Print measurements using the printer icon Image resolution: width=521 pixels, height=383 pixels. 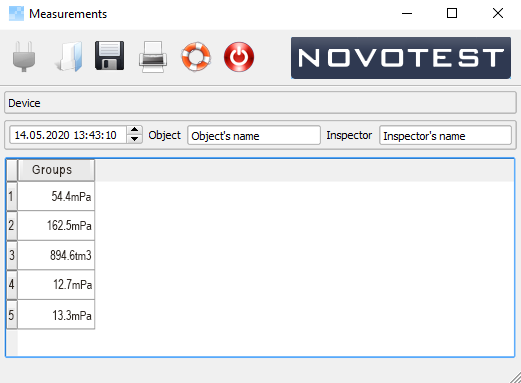(153, 57)
